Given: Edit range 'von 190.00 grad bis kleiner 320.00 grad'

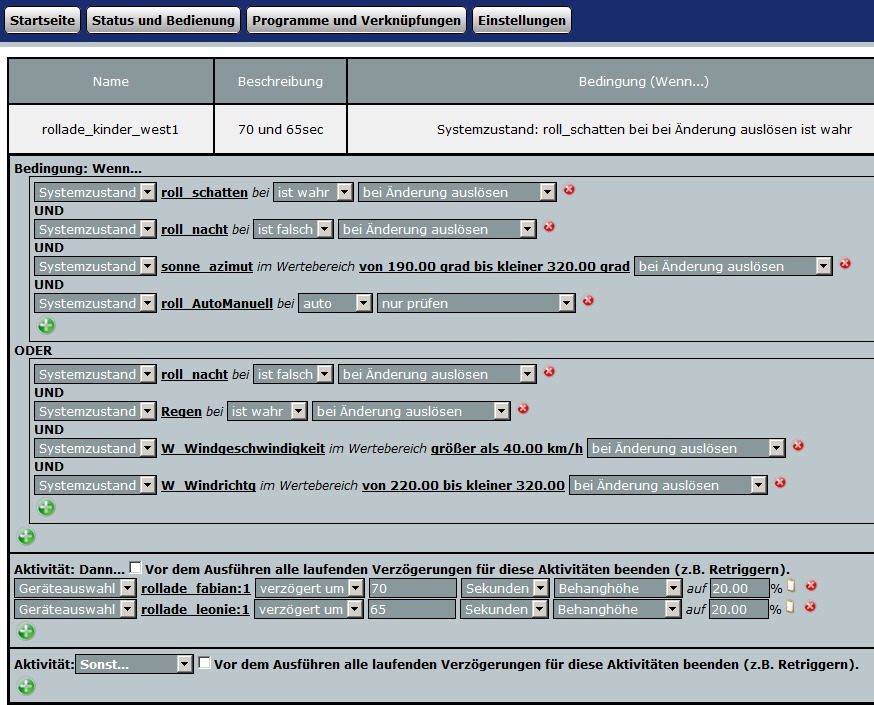Looking at the screenshot, I should pos(494,266).
